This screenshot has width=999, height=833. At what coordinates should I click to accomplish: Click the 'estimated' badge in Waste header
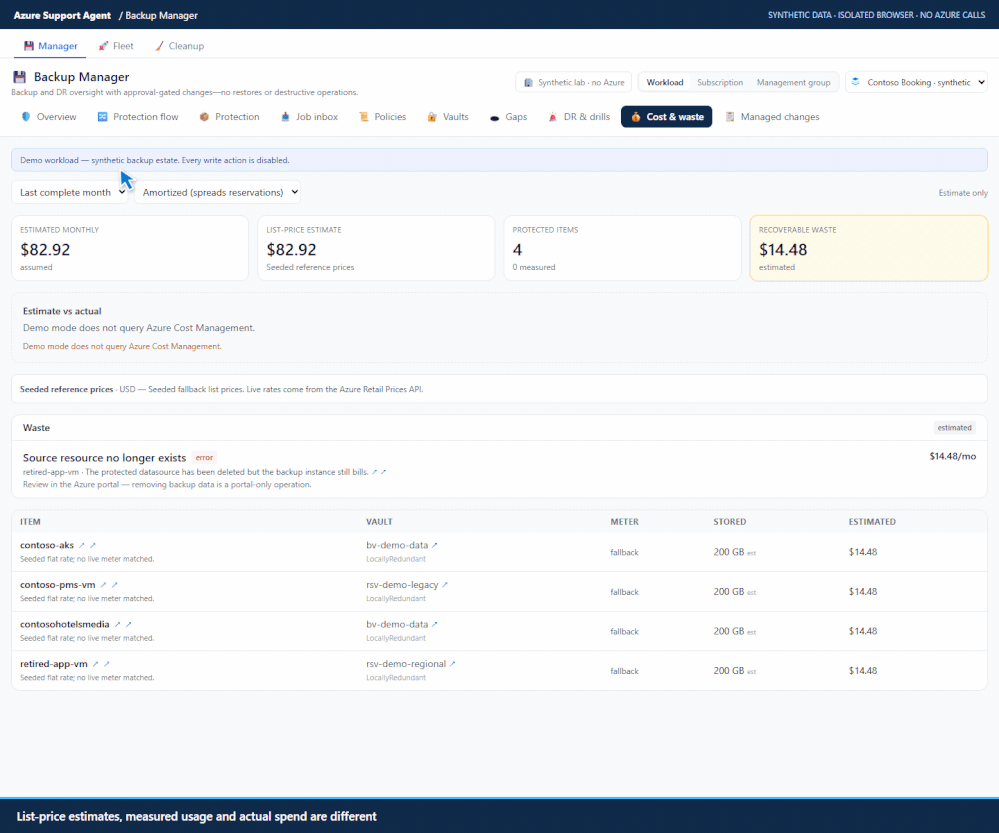coord(954,428)
